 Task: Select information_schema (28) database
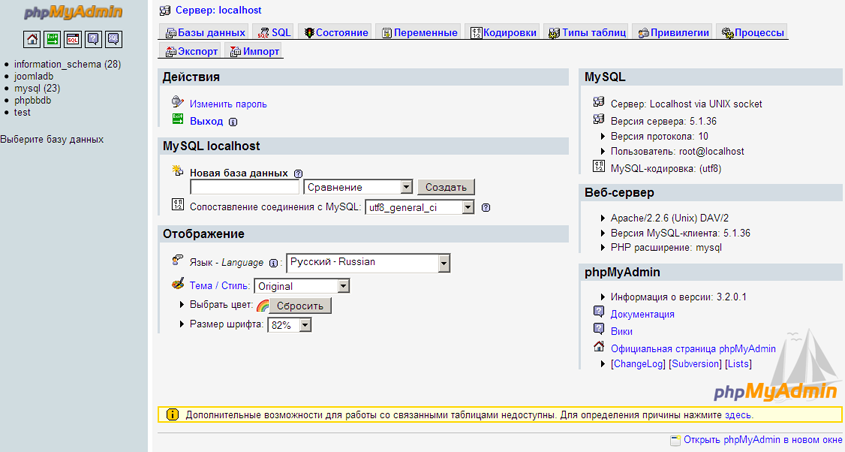(67, 64)
